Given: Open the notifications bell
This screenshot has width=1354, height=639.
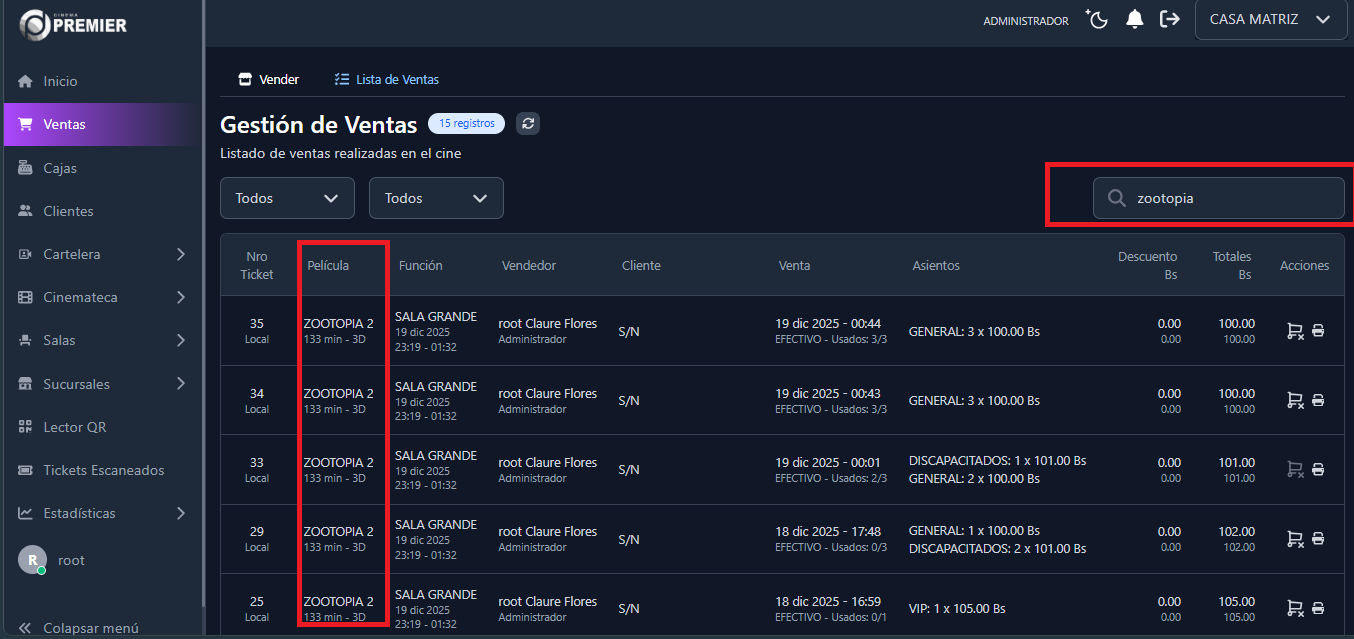Looking at the screenshot, I should click(x=1134, y=20).
